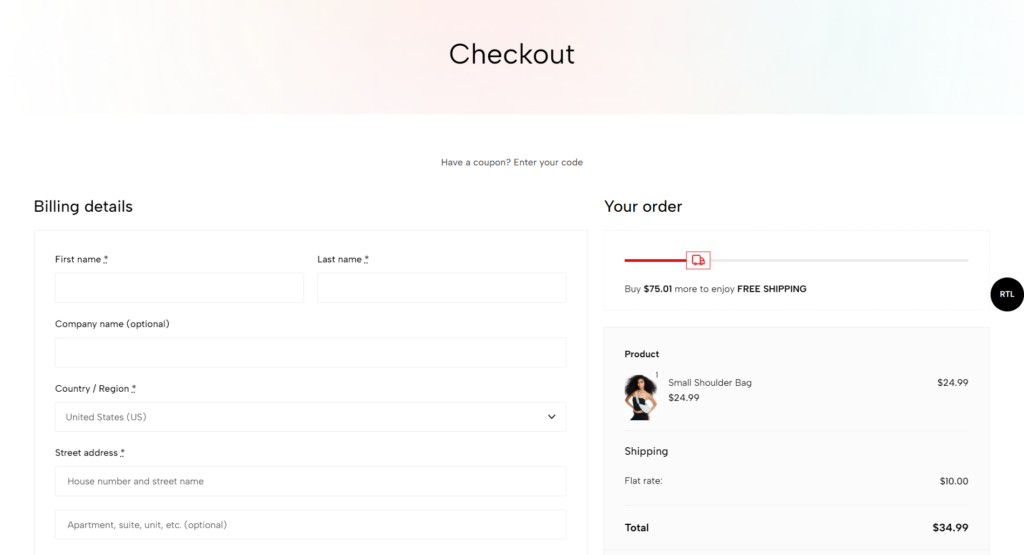Toggle the RTL layout button
The height and width of the screenshot is (555, 1024).
[x=1006, y=294]
